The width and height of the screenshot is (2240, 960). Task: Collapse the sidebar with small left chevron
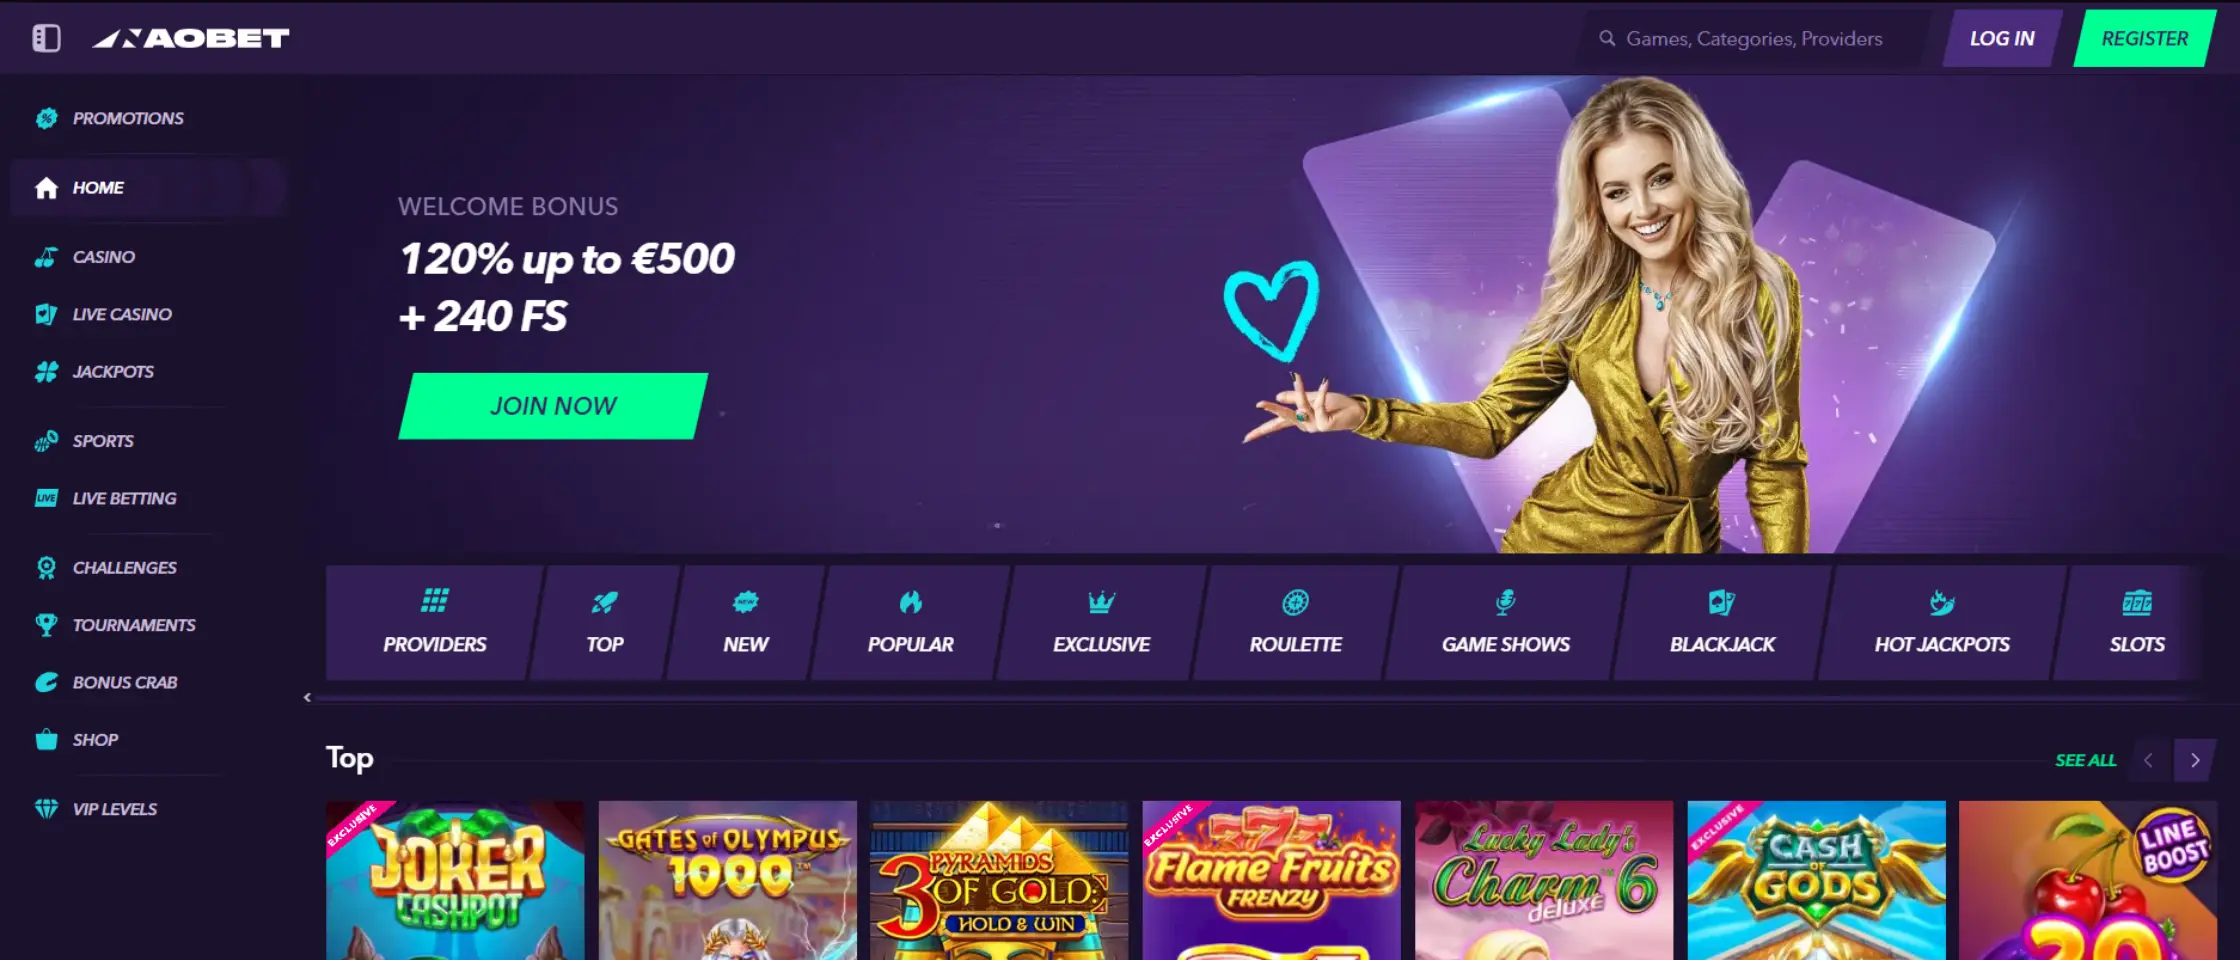pyautogui.click(x=307, y=698)
